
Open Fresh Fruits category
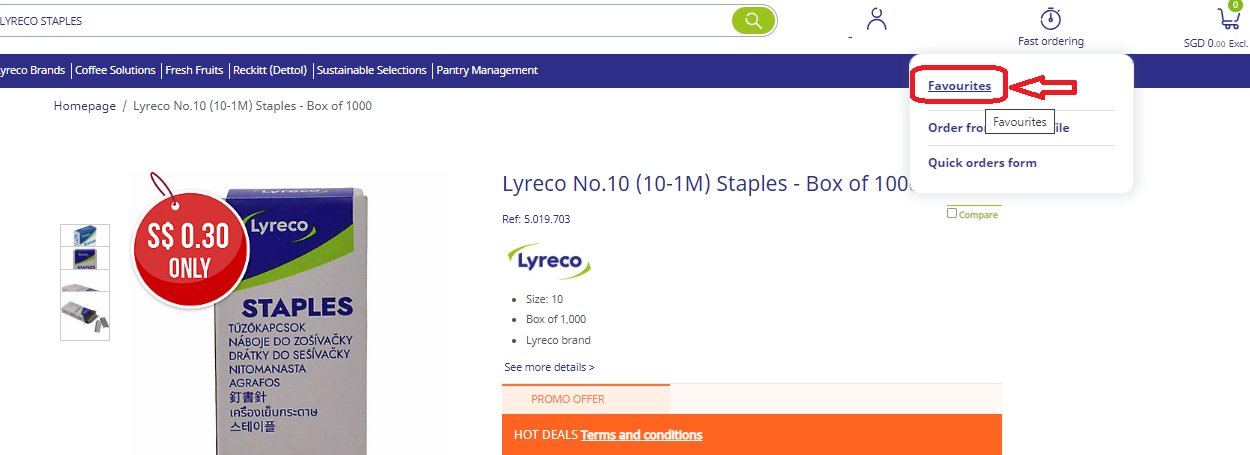pyautogui.click(x=194, y=70)
